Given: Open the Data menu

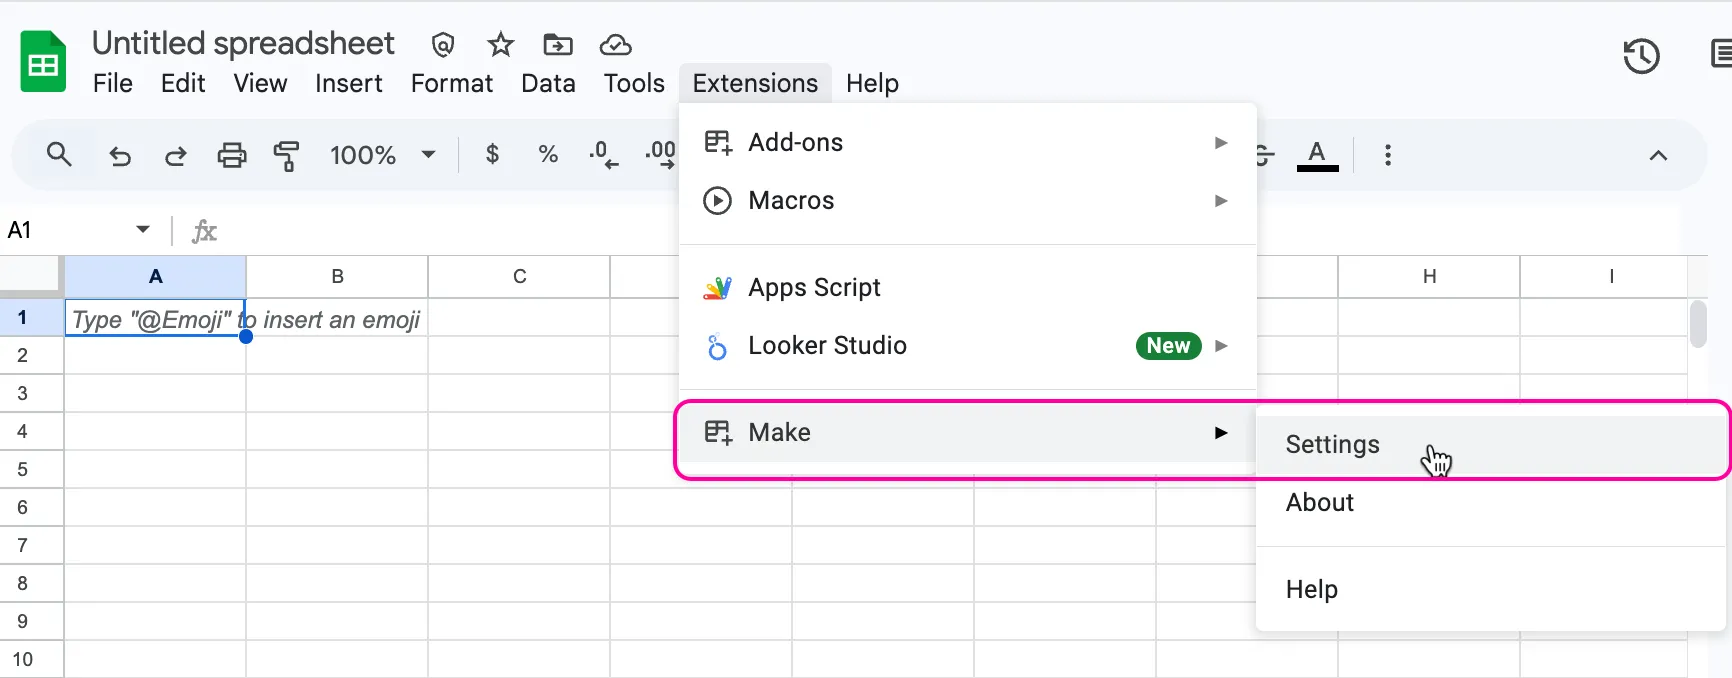Looking at the screenshot, I should click(548, 84).
